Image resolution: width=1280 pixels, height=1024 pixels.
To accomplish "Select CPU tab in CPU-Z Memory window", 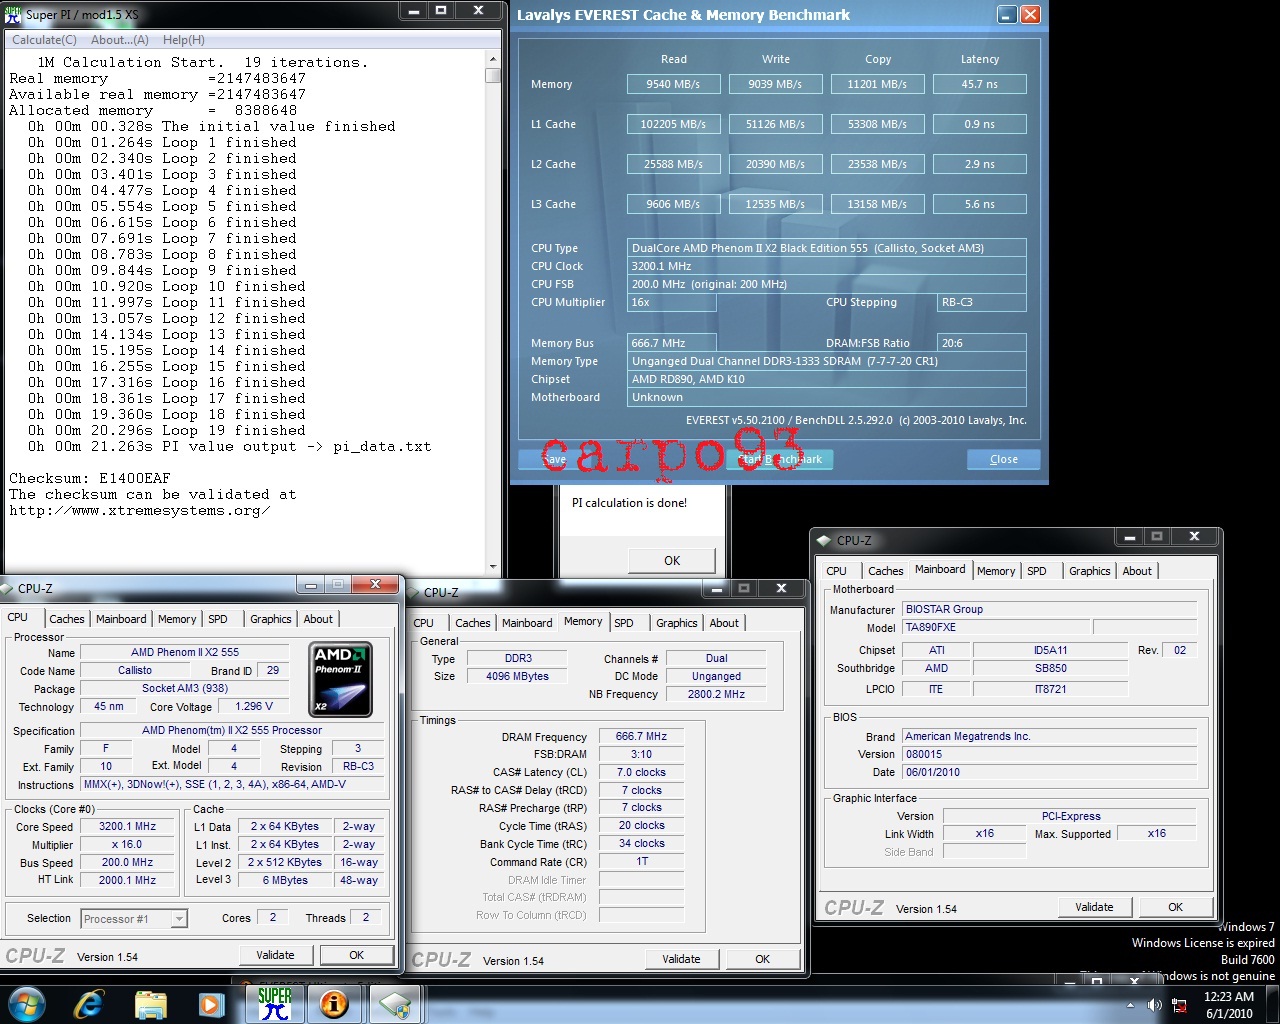I will click(x=424, y=623).
